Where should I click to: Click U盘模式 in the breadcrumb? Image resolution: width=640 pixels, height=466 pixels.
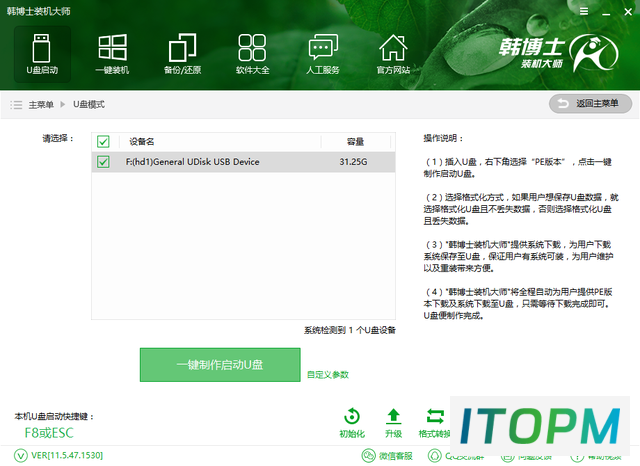pyautogui.click(x=89, y=104)
